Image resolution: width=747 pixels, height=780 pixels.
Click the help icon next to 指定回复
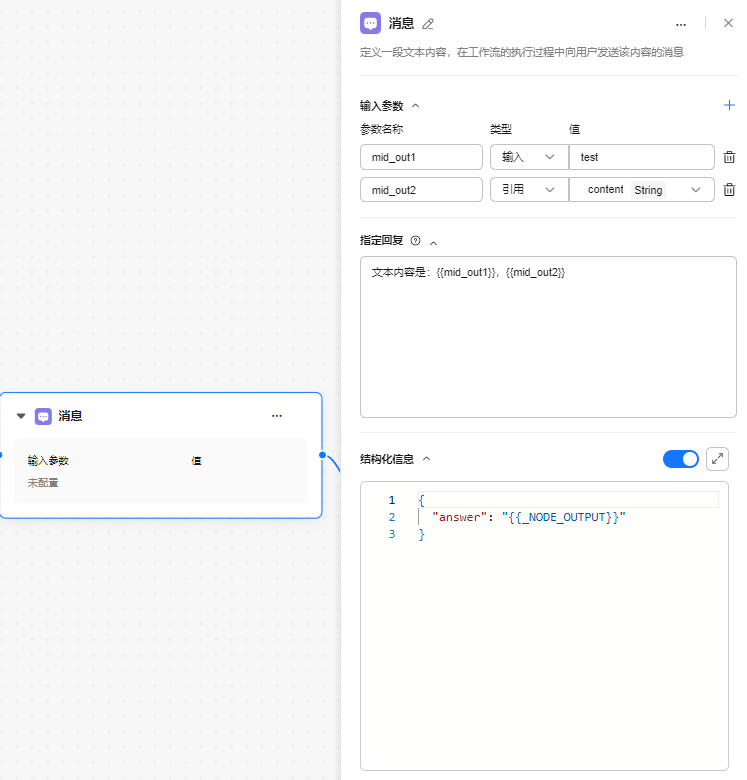[416, 241]
